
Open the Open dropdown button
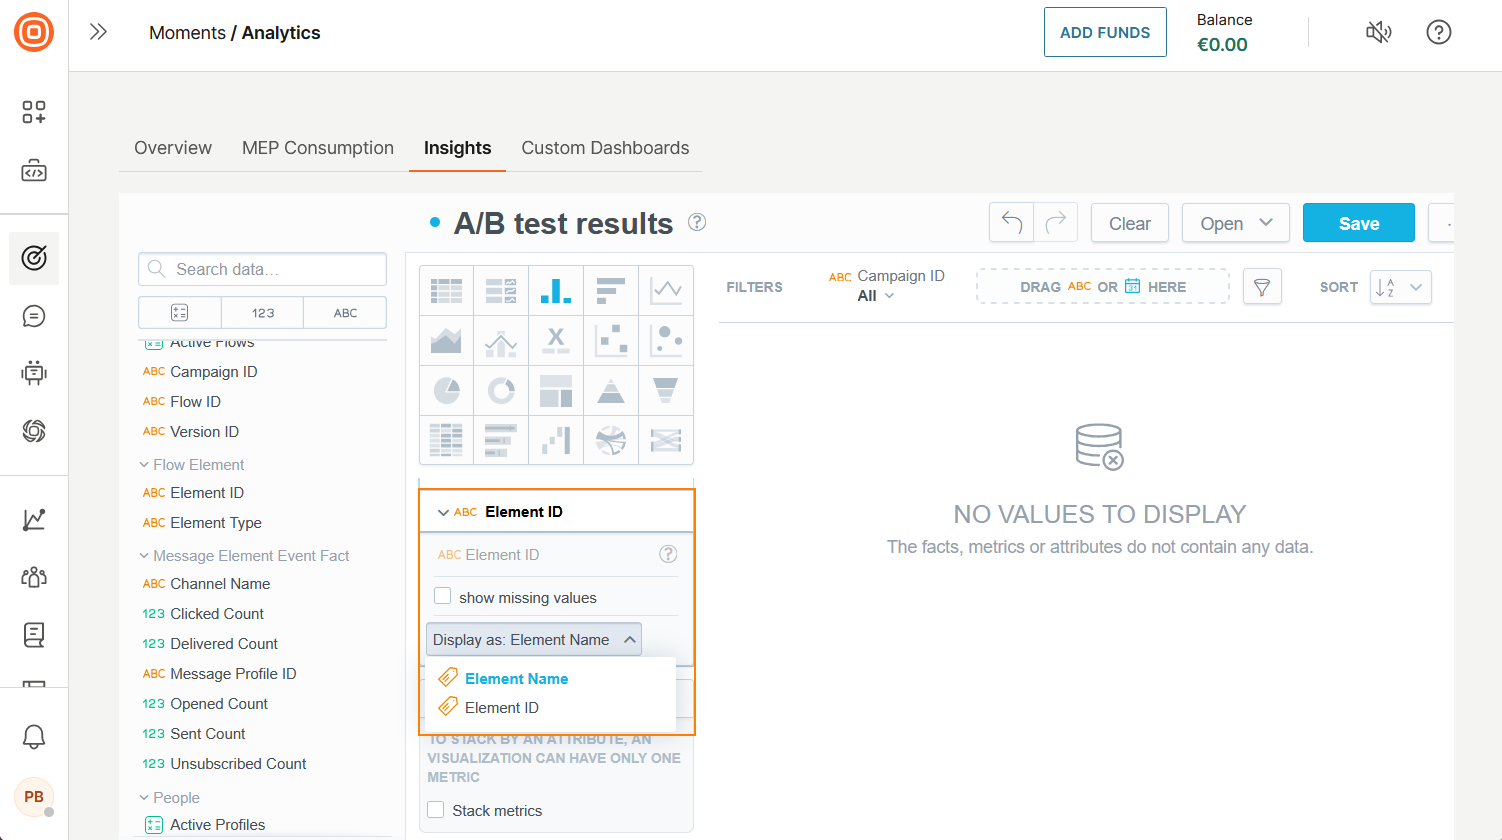(x=1236, y=223)
